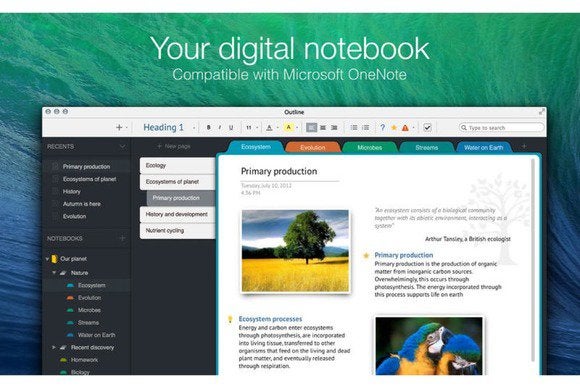Screen dimensions: 580x388
Task: Insert a bulleted list
Action: 354,128
